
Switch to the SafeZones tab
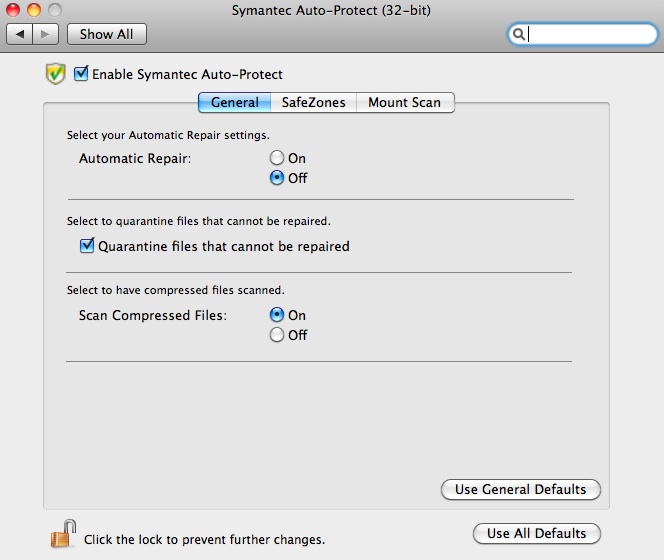(313, 102)
